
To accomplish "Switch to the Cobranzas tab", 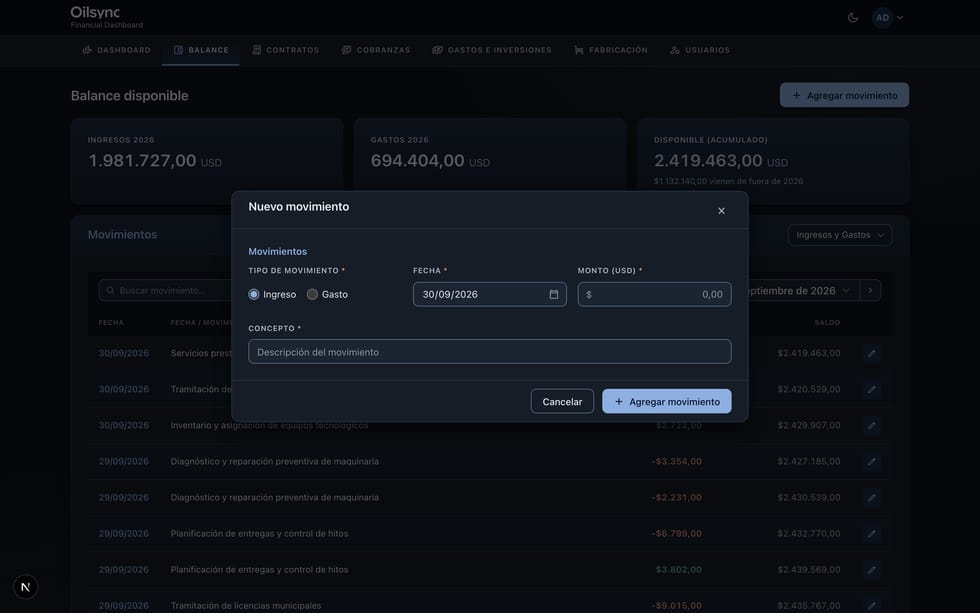I will (x=376, y=50).
